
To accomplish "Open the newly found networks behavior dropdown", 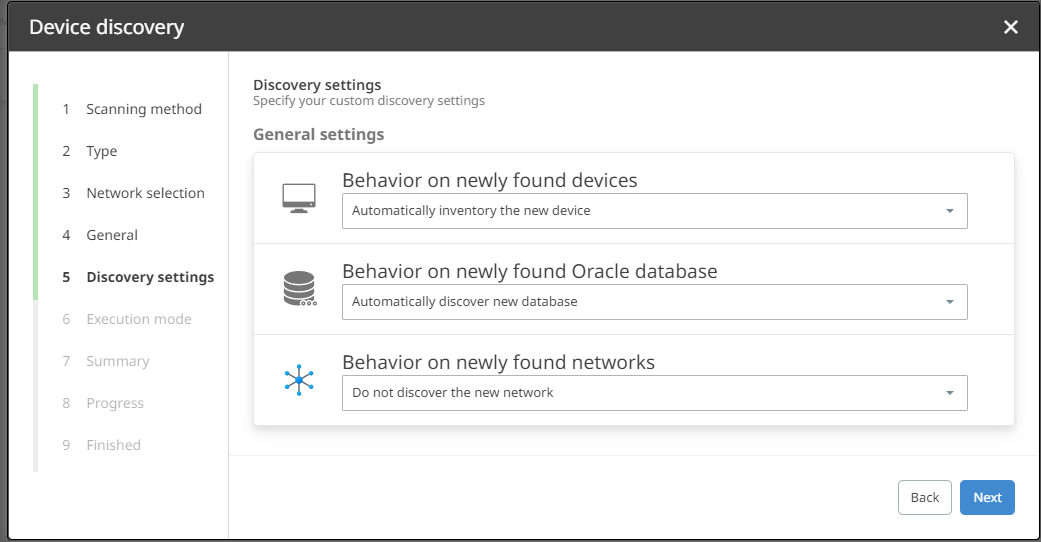I will pos(654,393).
